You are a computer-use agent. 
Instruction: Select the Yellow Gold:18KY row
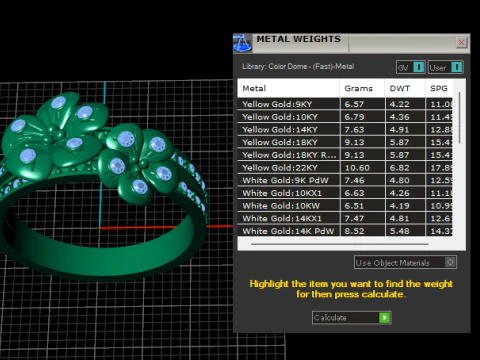point(345,142)
